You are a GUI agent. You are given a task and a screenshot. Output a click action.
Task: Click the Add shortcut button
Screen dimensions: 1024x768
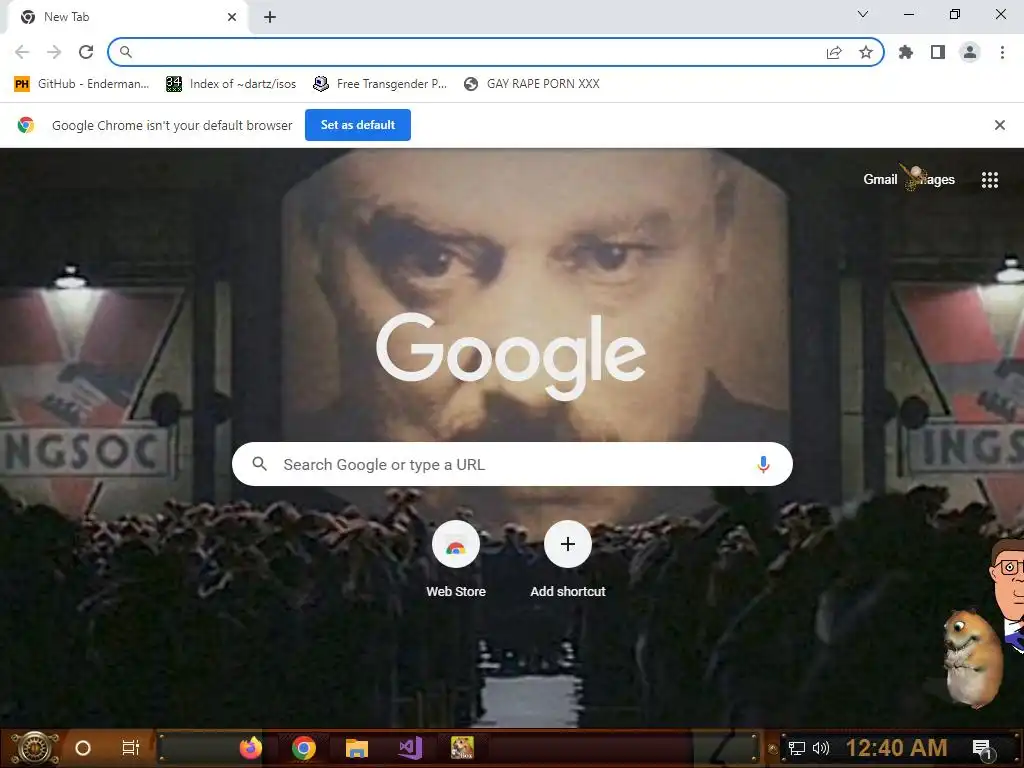coord(568,560)
